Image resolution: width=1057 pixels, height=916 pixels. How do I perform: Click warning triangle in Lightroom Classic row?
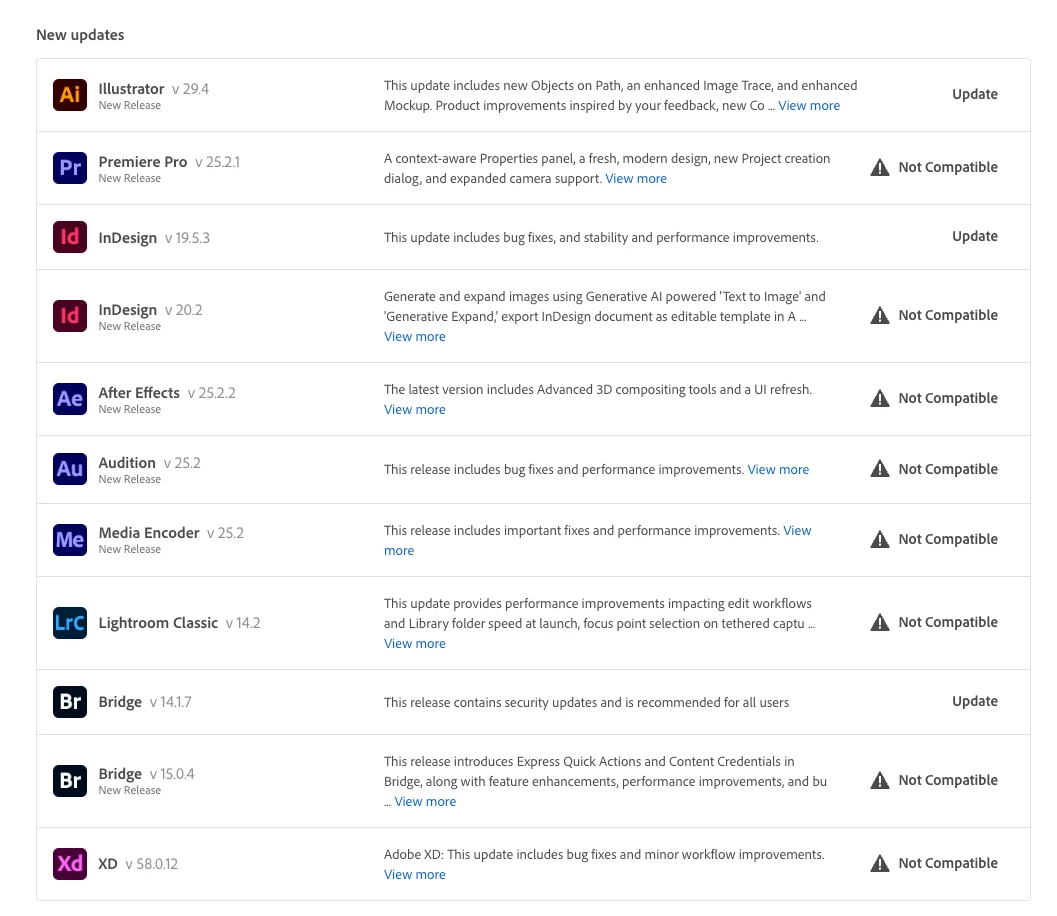tap(880, 622)
